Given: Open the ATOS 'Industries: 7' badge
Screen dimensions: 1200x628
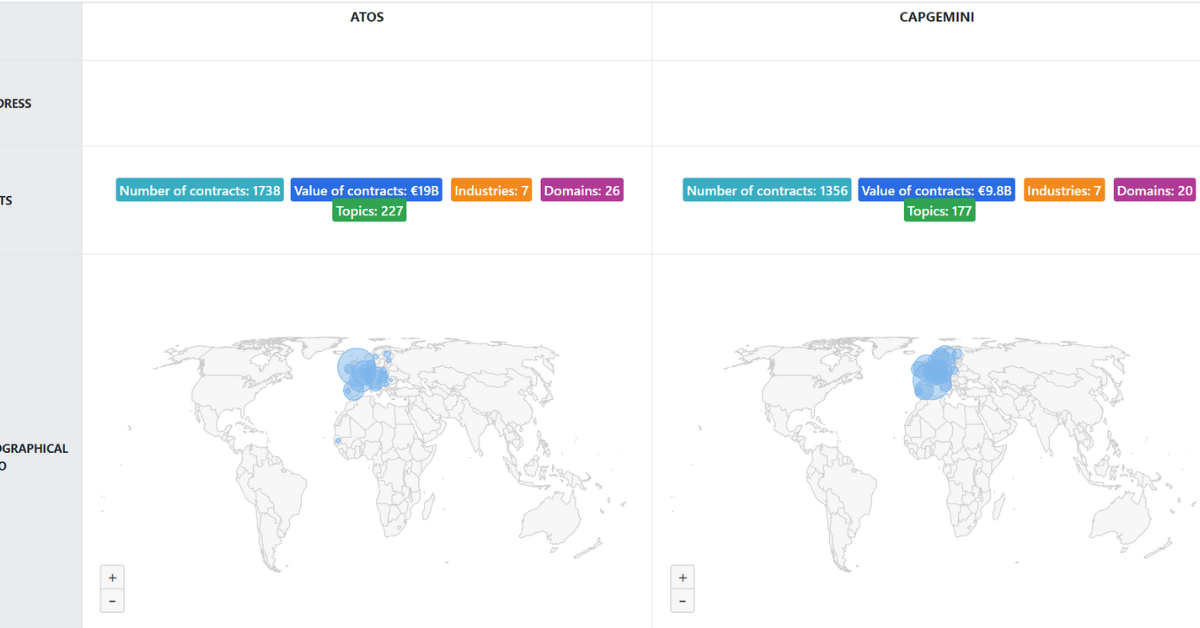Looking at the screenshot, I should coord(491,190).
